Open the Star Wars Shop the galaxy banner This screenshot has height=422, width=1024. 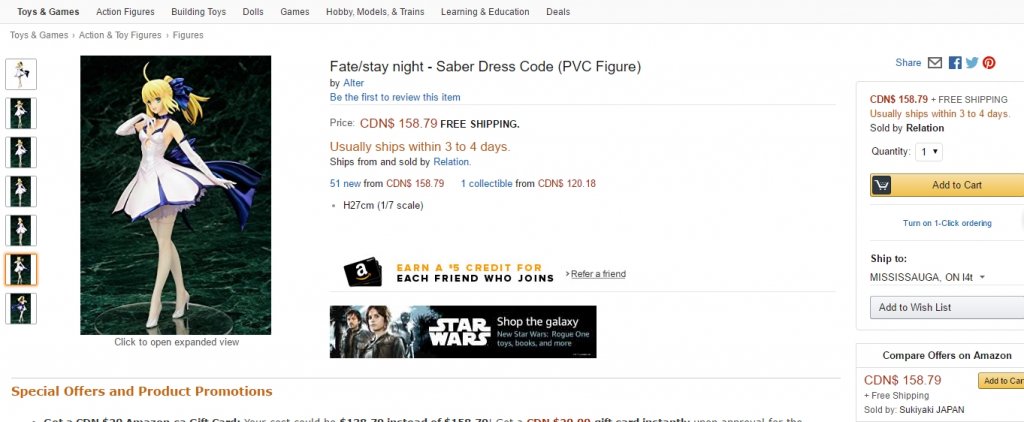coord(462,332)
